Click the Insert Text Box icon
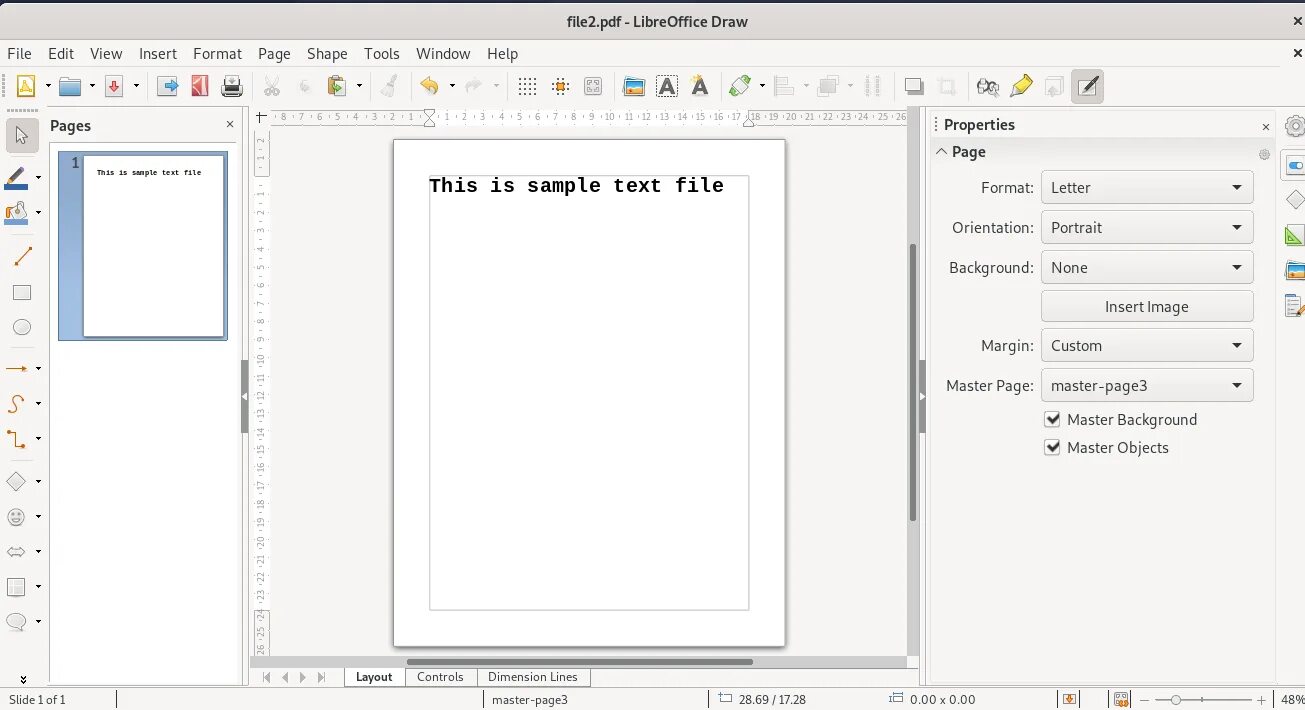 tap(667, 86)
